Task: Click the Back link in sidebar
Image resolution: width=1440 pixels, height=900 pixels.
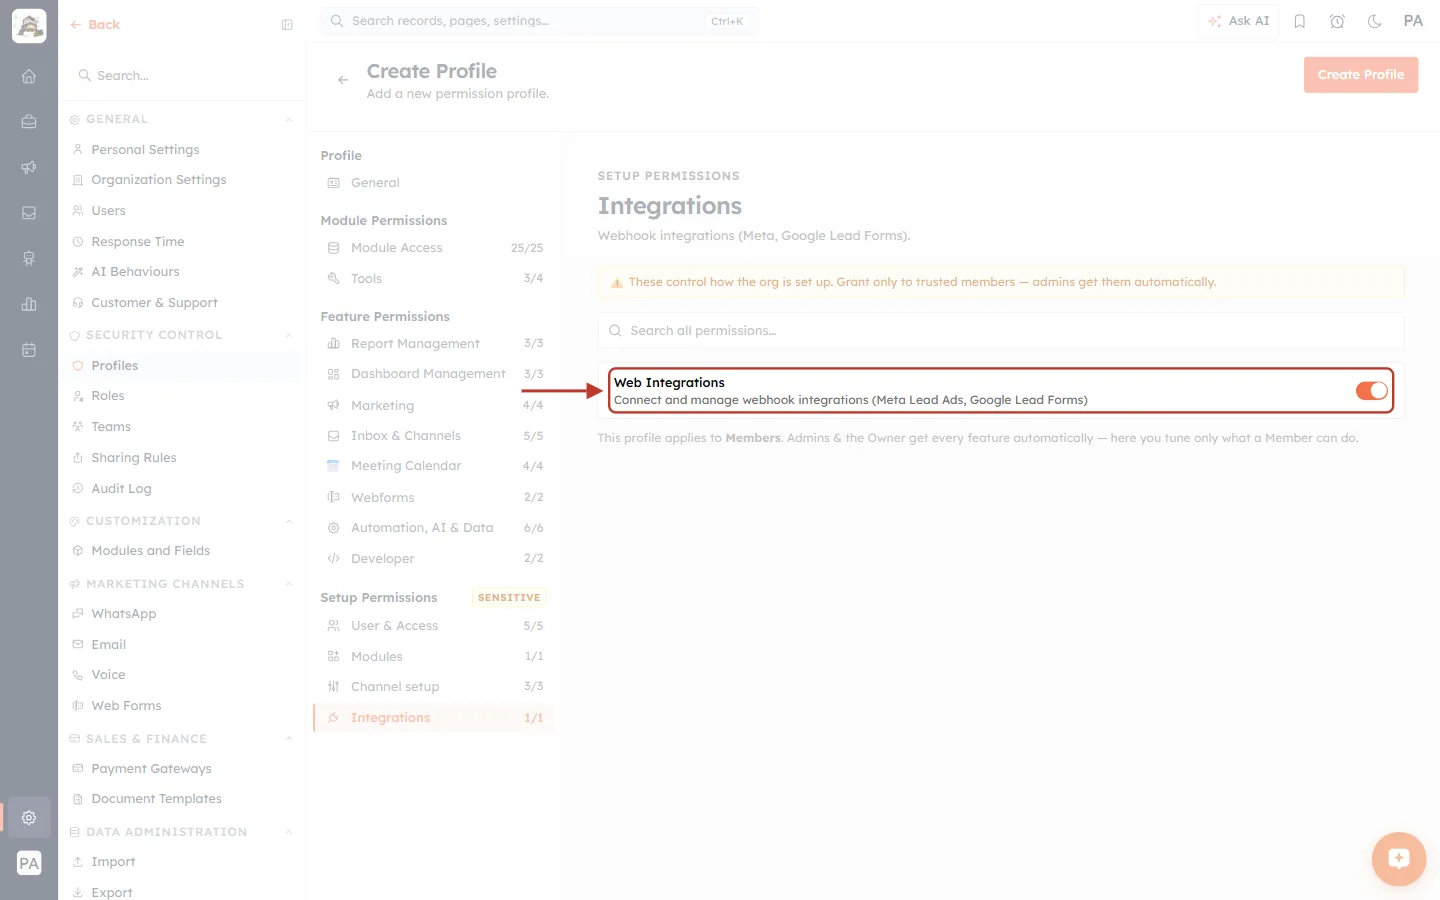Action: 95,25
